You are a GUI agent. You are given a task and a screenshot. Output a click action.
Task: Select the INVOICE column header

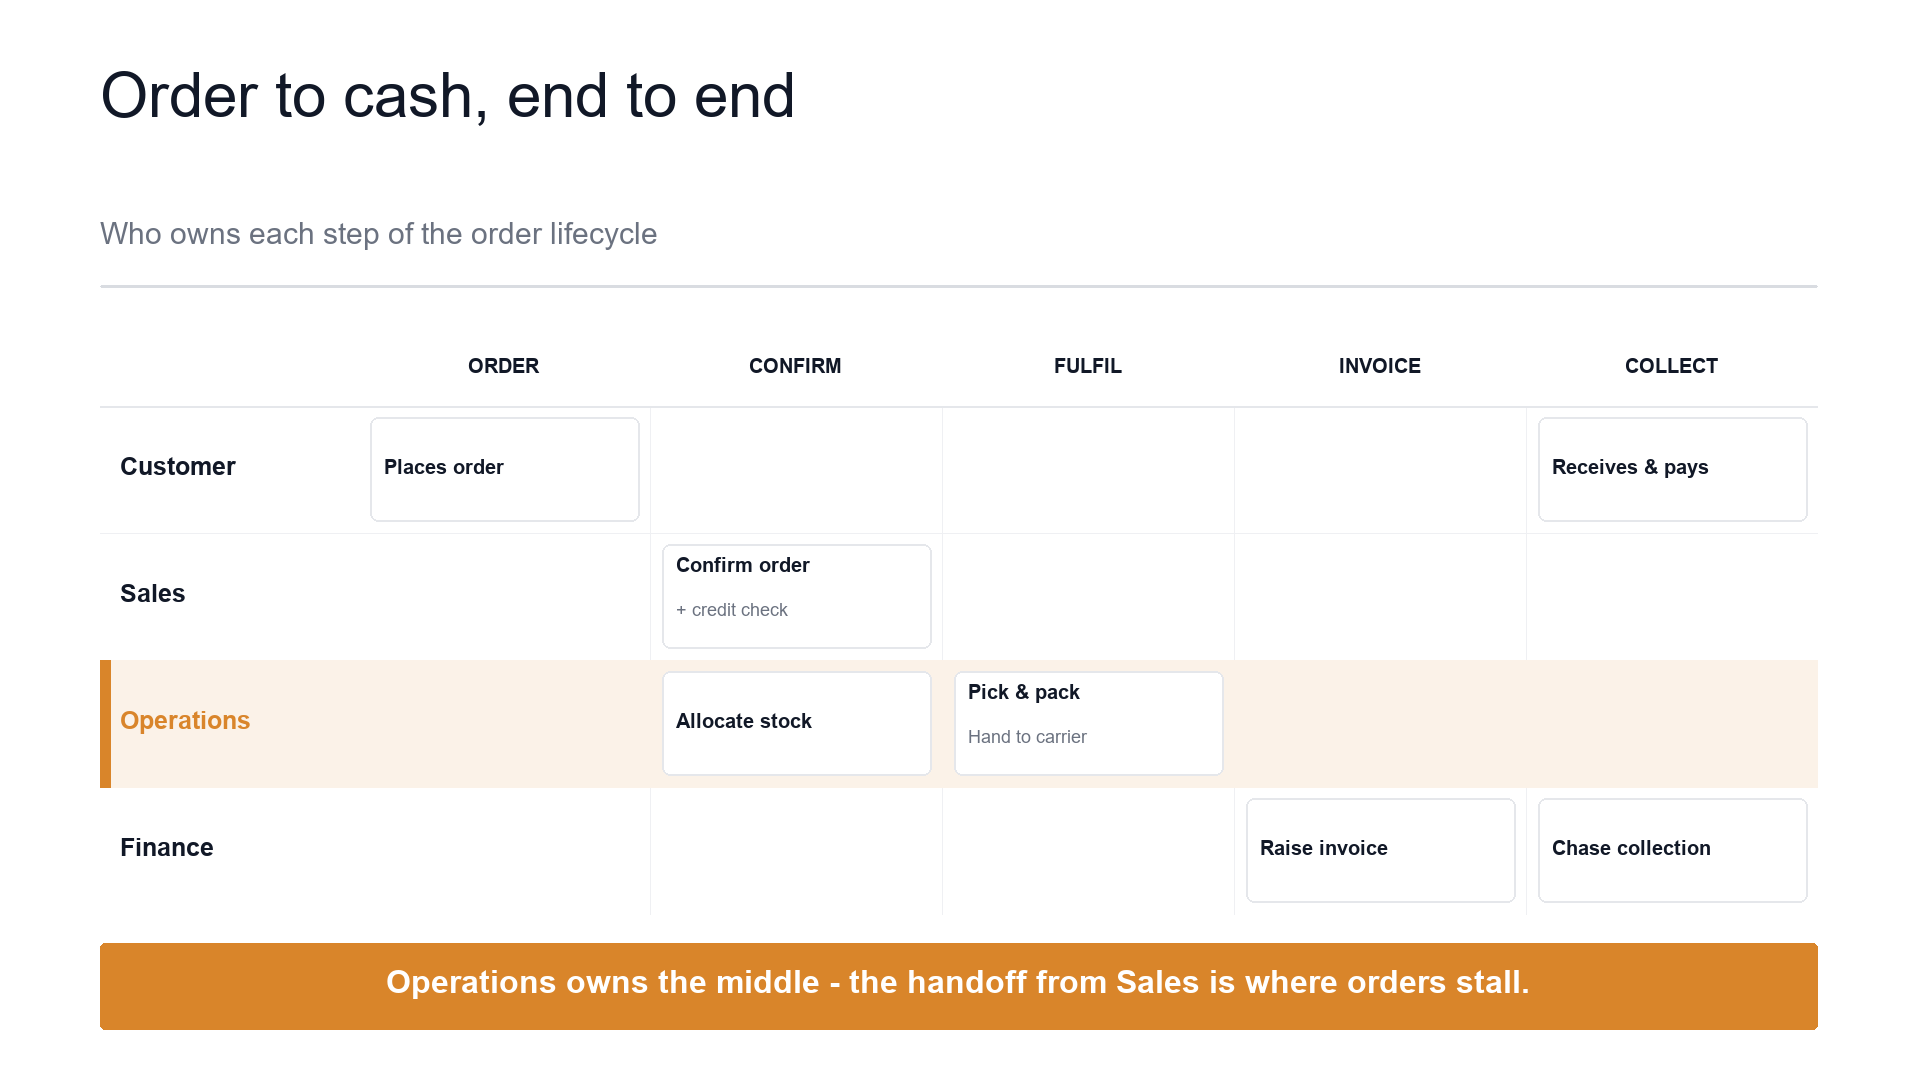[1379, 366]
